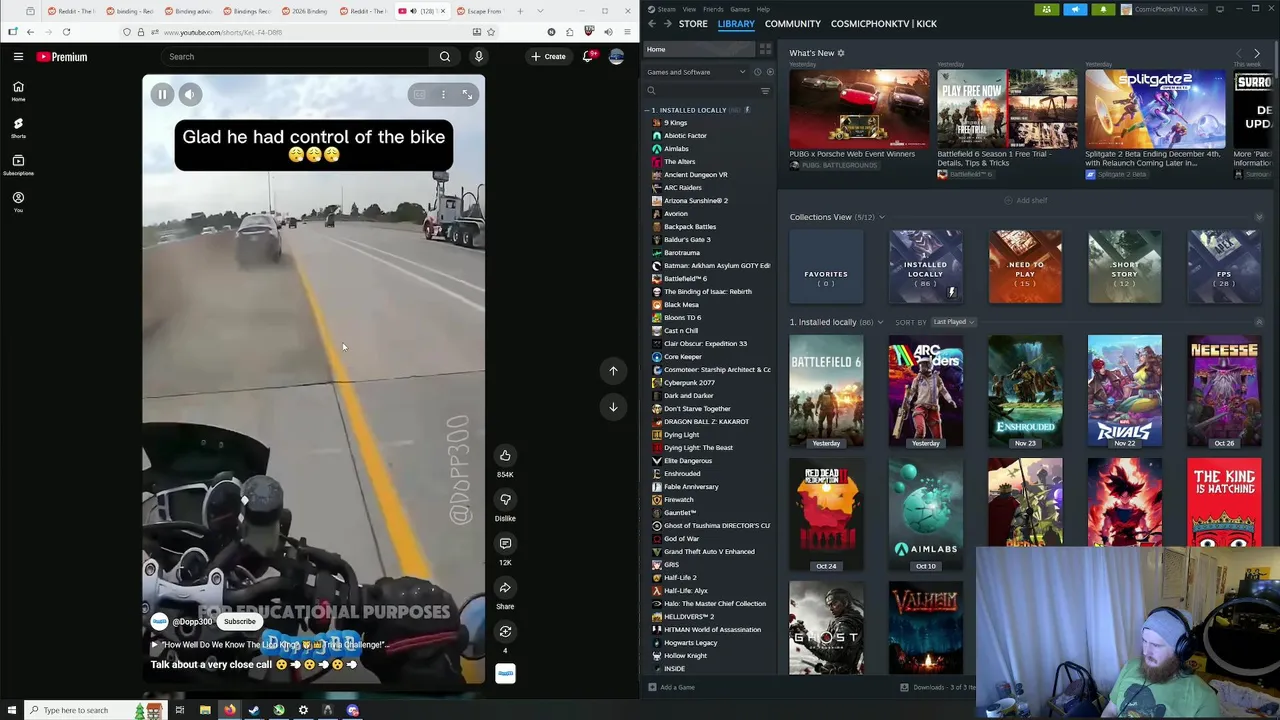The image size is (1280, 720).
Task: Open the What's New settings gear
Action: pos(841,53)
